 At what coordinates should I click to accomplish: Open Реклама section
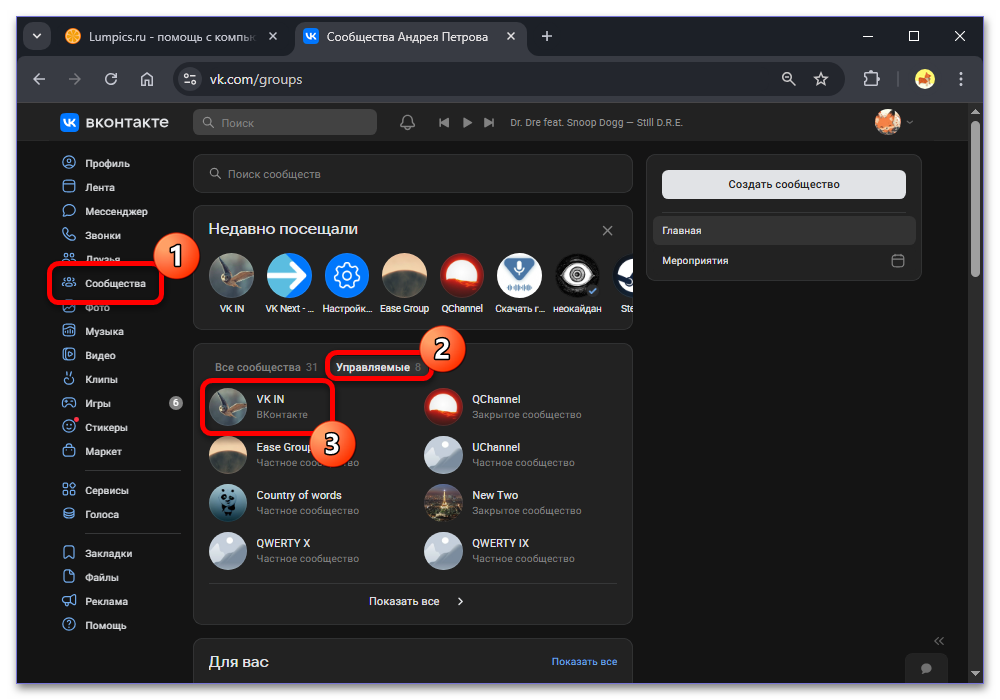(x=94, y=601)
